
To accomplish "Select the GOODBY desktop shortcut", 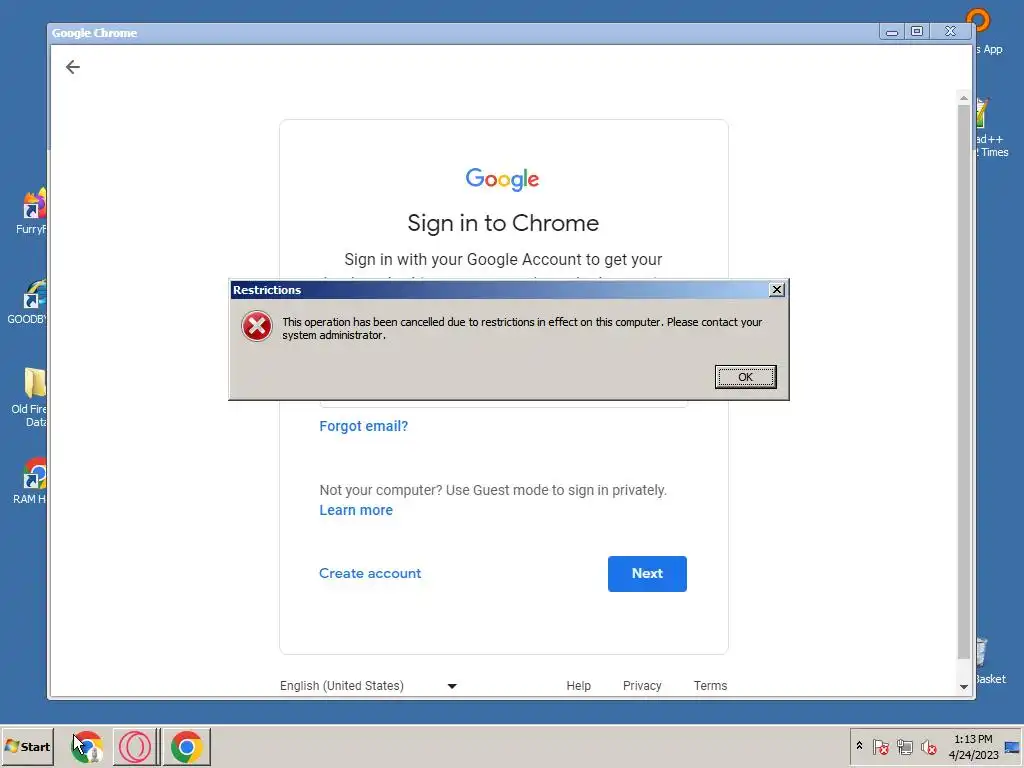I will coord(29,302).
